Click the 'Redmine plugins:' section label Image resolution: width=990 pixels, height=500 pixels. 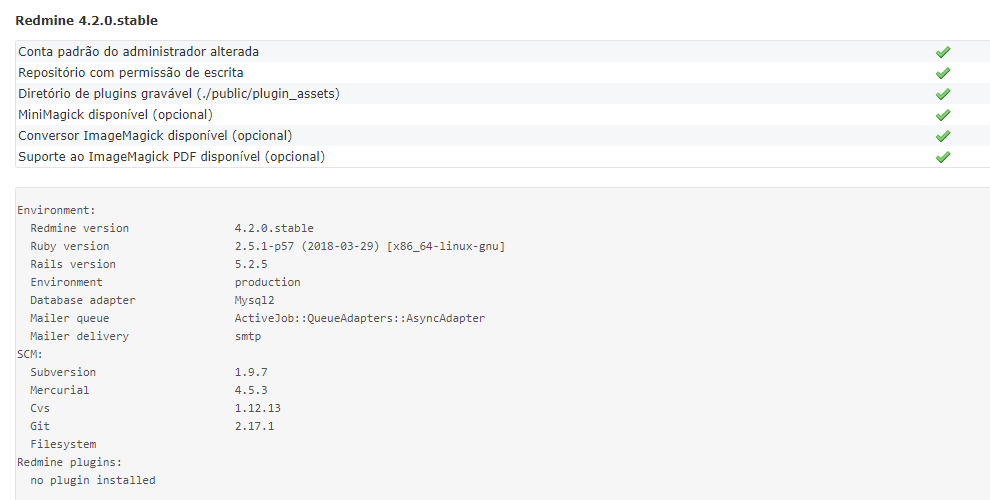coord(69,462)
